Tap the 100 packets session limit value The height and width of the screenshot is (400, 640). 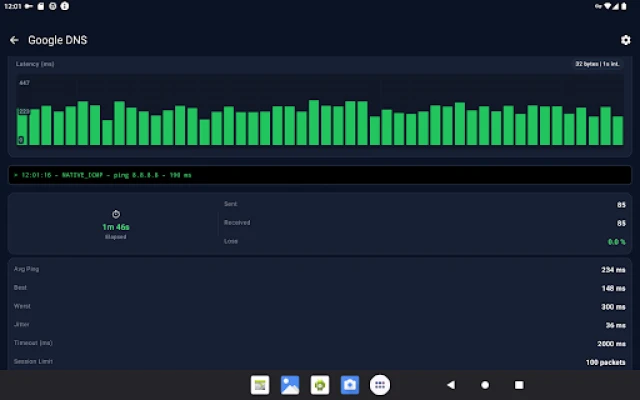tap(606, 362)
